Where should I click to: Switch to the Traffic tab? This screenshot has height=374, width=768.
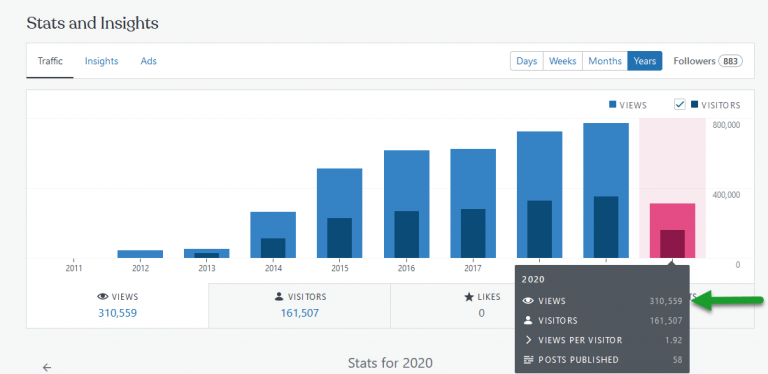pyautogui.click(x=50, y=61)
